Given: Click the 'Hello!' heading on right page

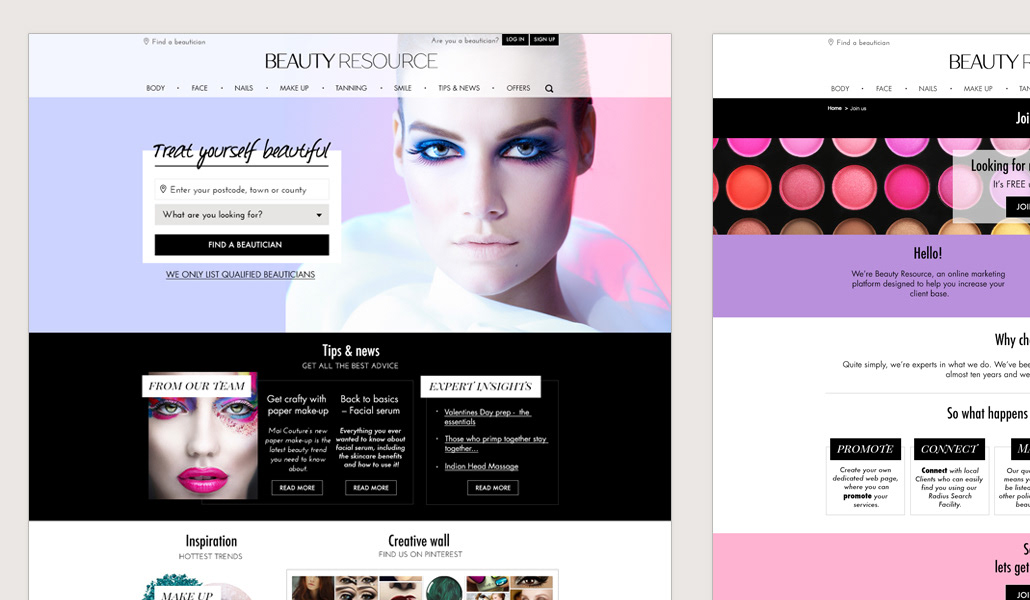Looking at the screenshot, I should (x=928, y=253).
